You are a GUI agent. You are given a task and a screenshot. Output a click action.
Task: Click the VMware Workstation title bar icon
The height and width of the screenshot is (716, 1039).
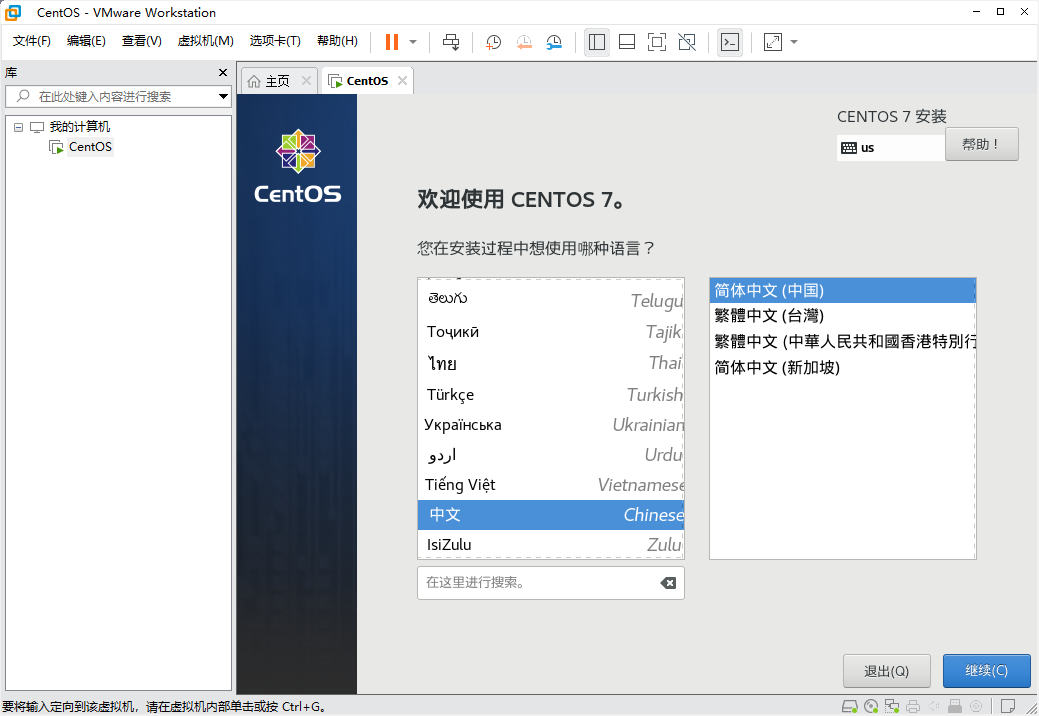pos(13,12)
